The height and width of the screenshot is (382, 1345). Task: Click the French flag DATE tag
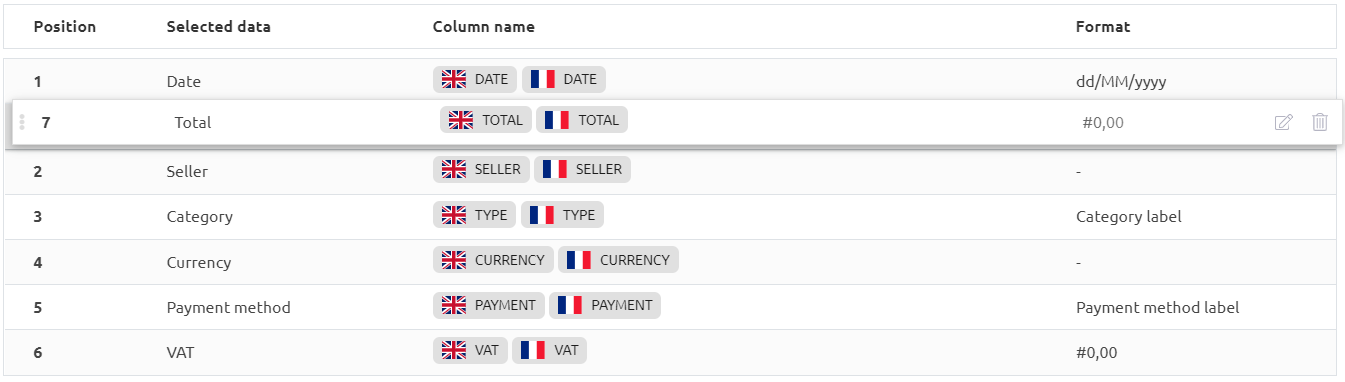point(564,80)
